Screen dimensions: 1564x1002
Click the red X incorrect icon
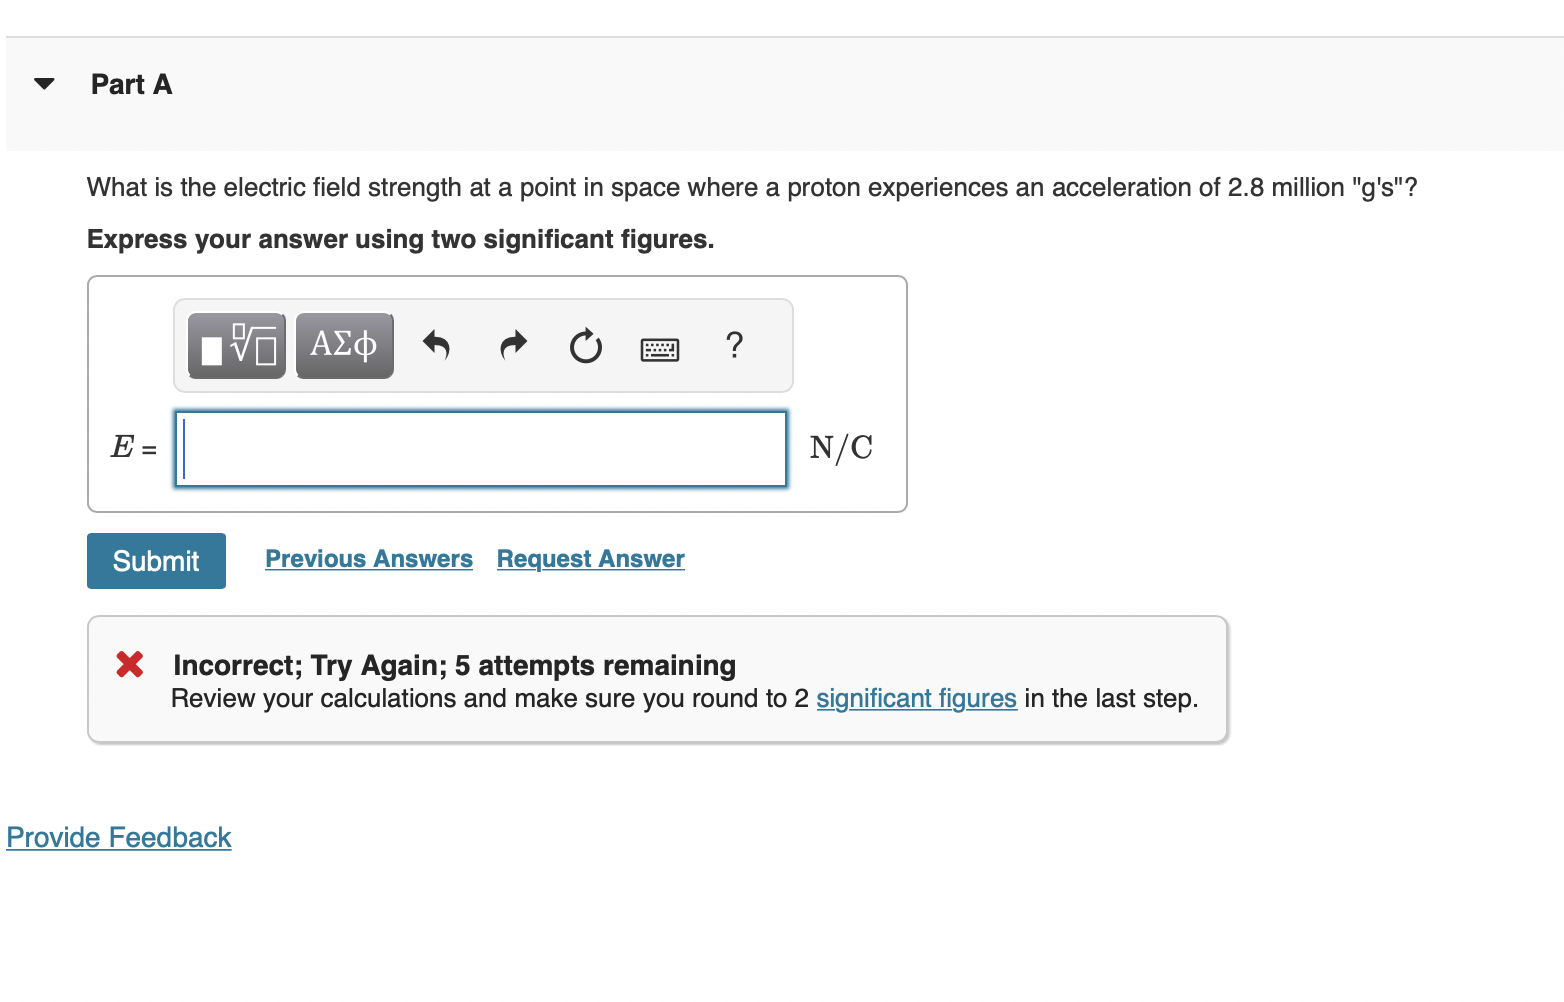(x=130, y=664)
